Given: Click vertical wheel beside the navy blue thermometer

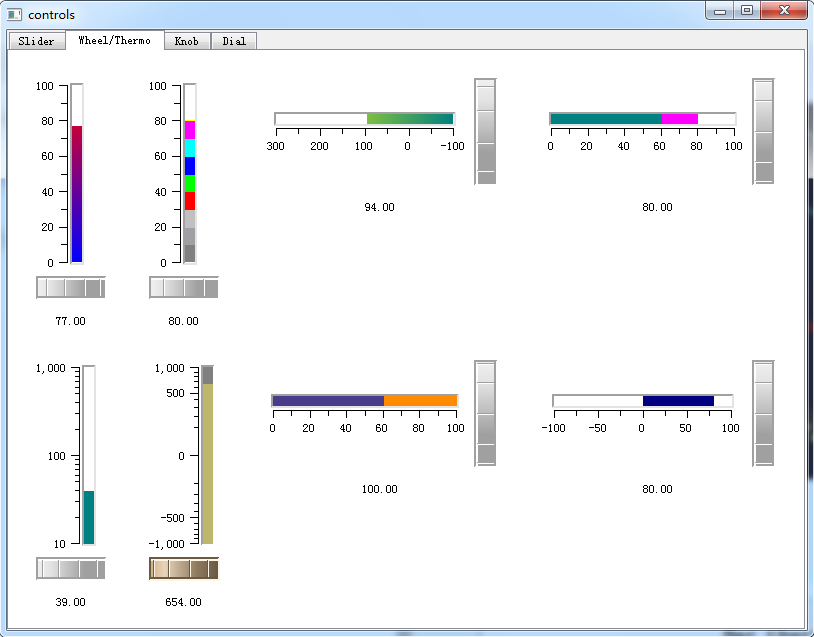Looking at the screenshot, I should coord(764,413).
